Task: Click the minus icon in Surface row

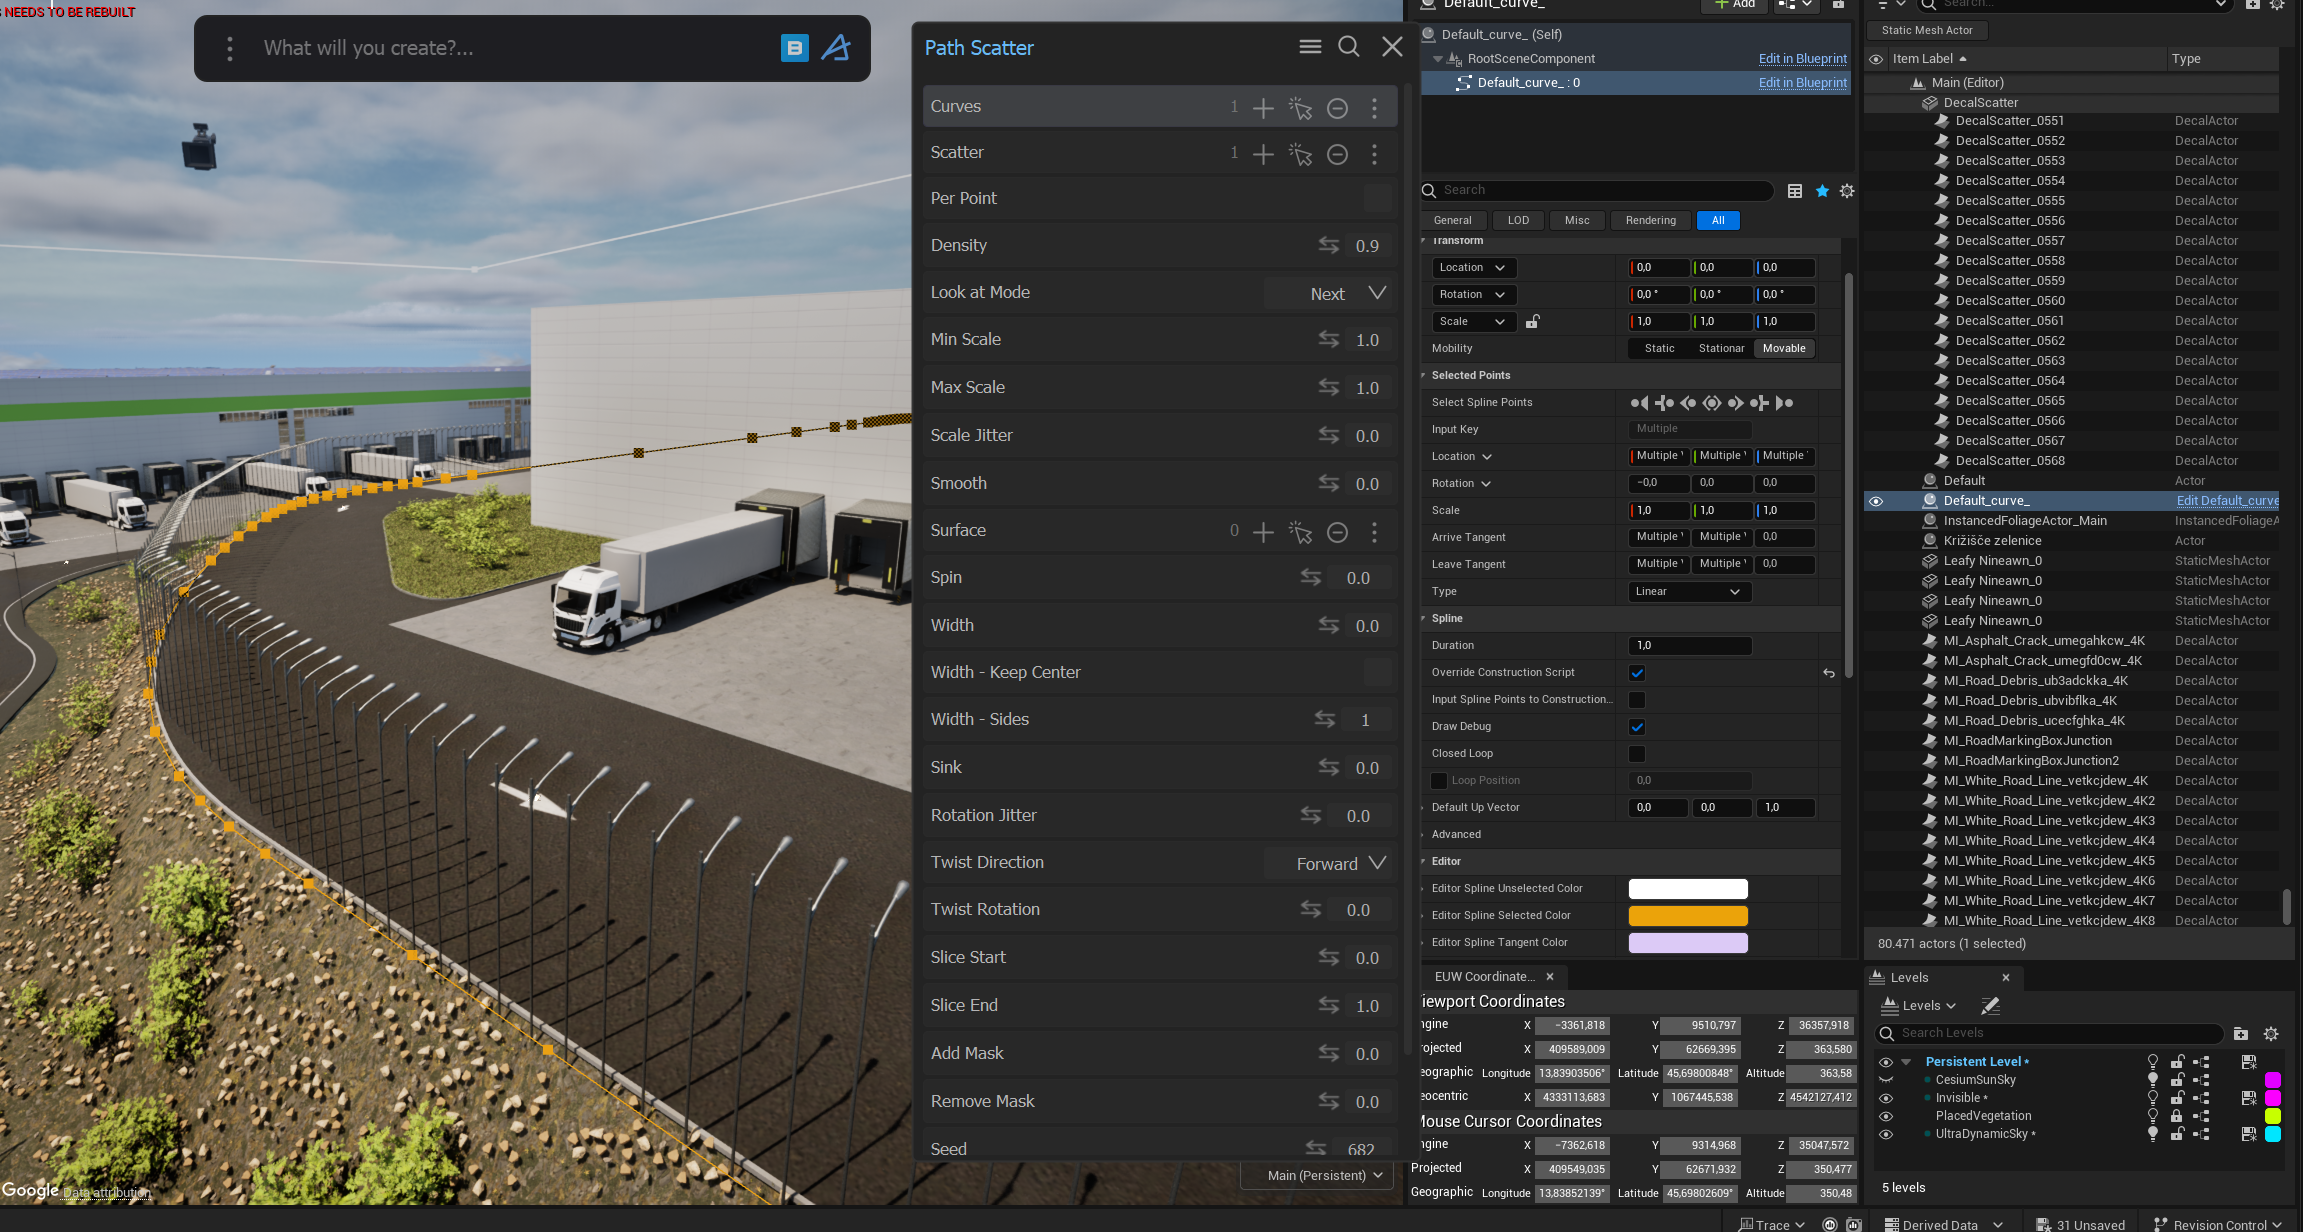Action: pos(1337,532)
